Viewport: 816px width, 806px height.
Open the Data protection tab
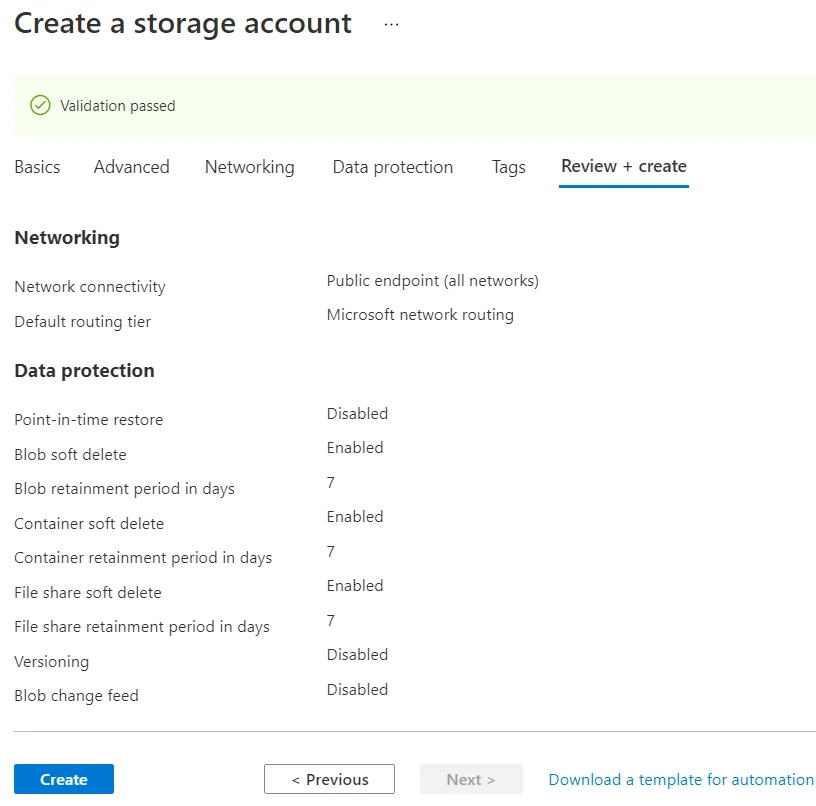pos(392,167)
